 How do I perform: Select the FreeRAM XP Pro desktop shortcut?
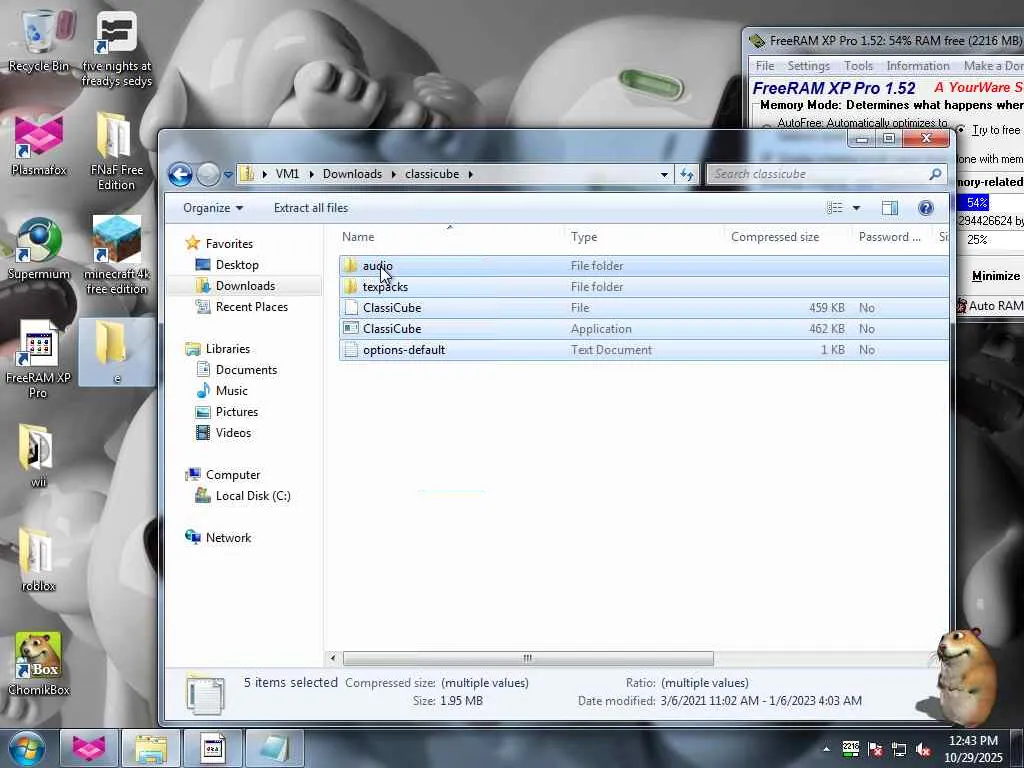click(x=39, y=359)
